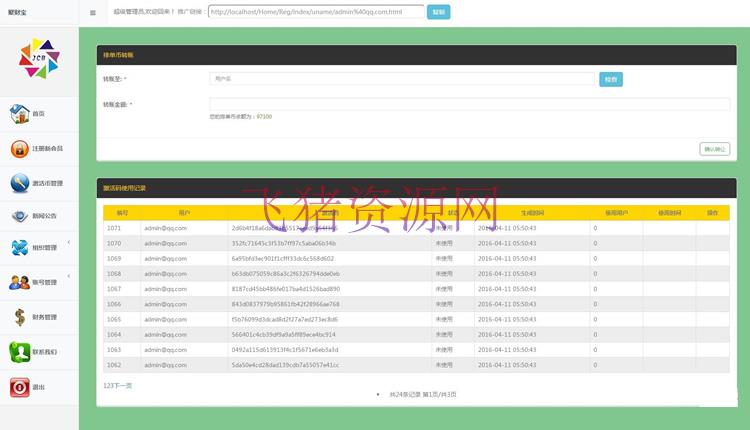Click the JCB colorful star logo
The height and width of the screenshot is (430, 750).
[x=39, y=58]
